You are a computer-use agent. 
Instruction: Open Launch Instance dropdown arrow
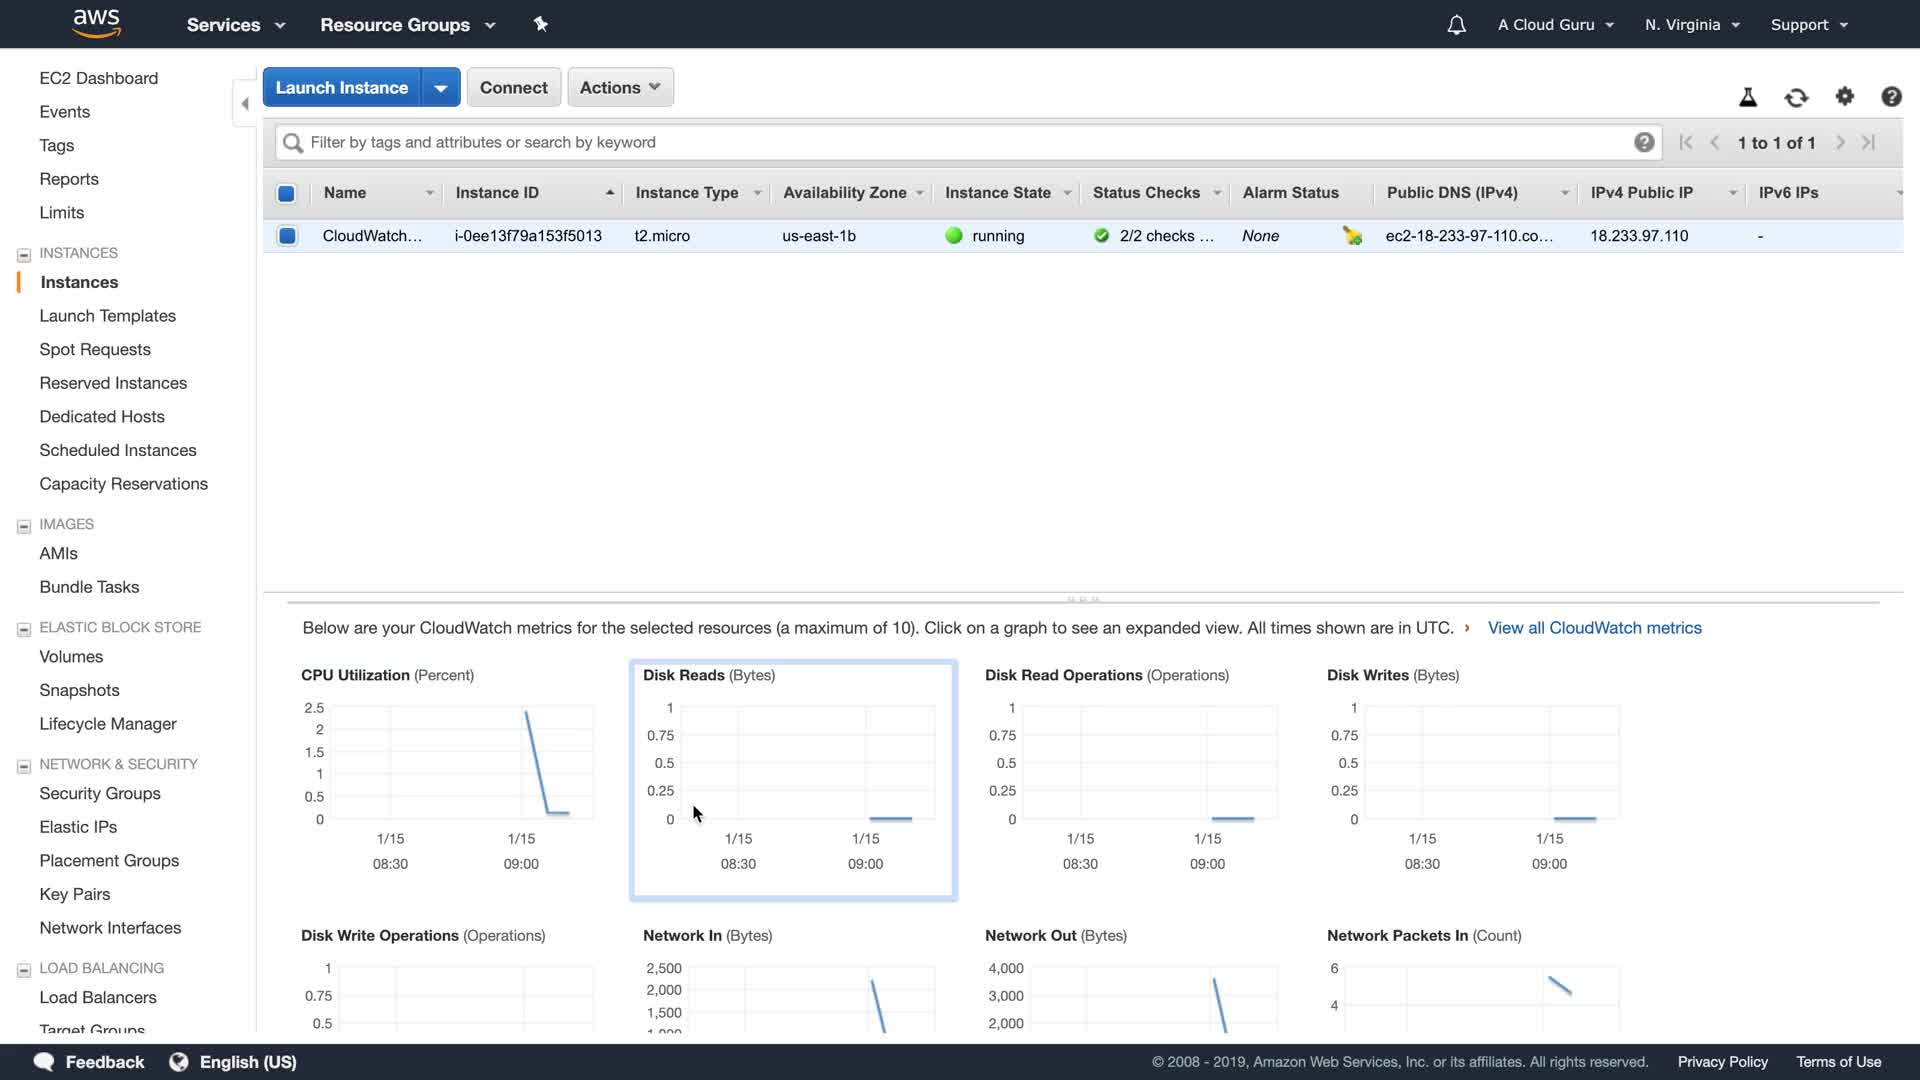click(441, 87)
